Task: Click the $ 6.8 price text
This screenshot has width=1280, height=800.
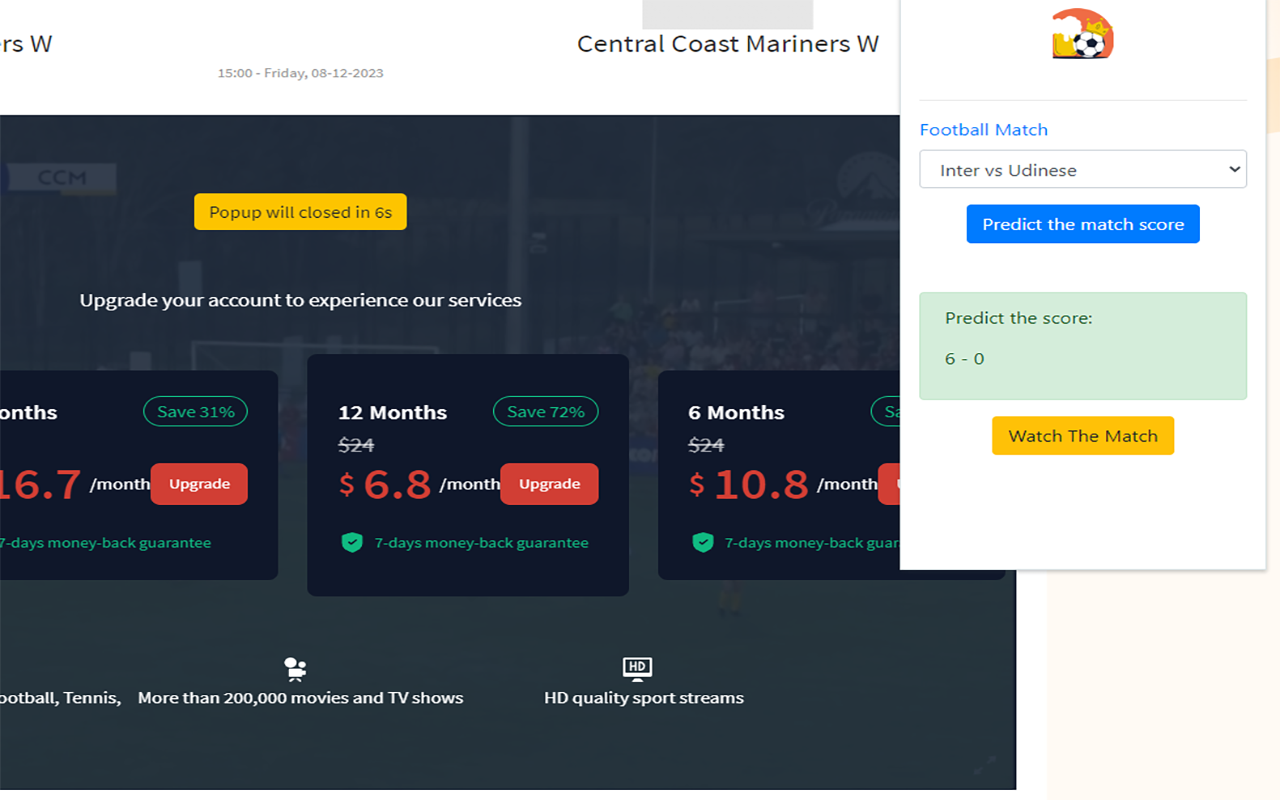Action: pos(385,485)
